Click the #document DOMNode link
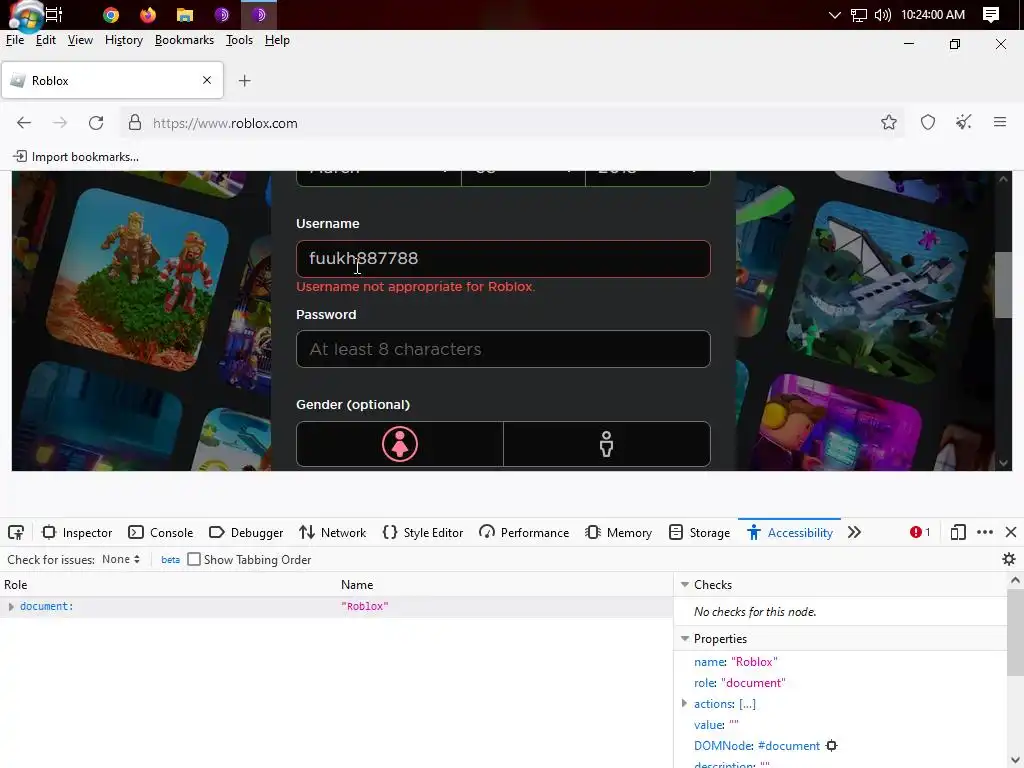This screenshot has height=768, width=1024. pos(788,746)
